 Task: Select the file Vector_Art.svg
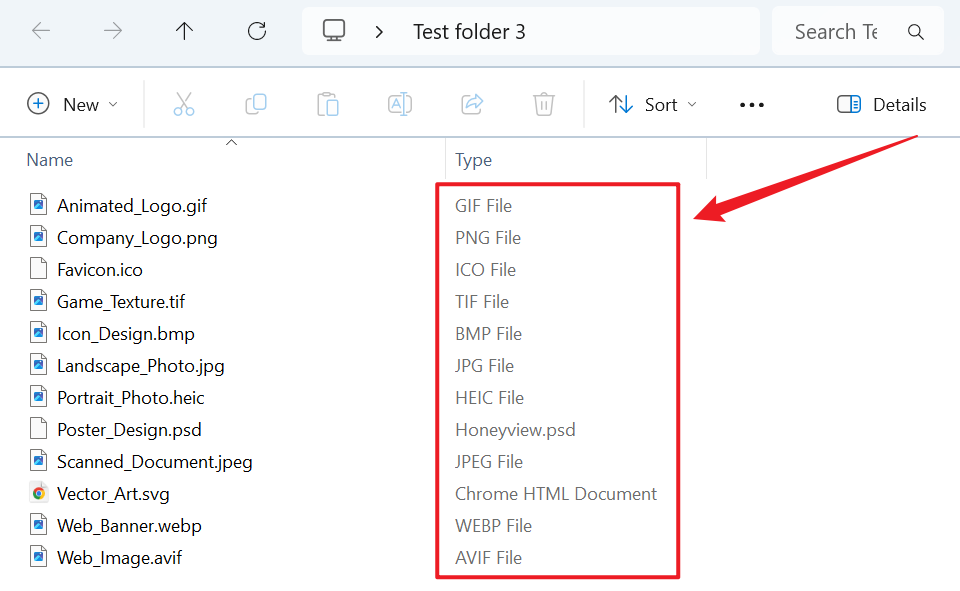113,494
